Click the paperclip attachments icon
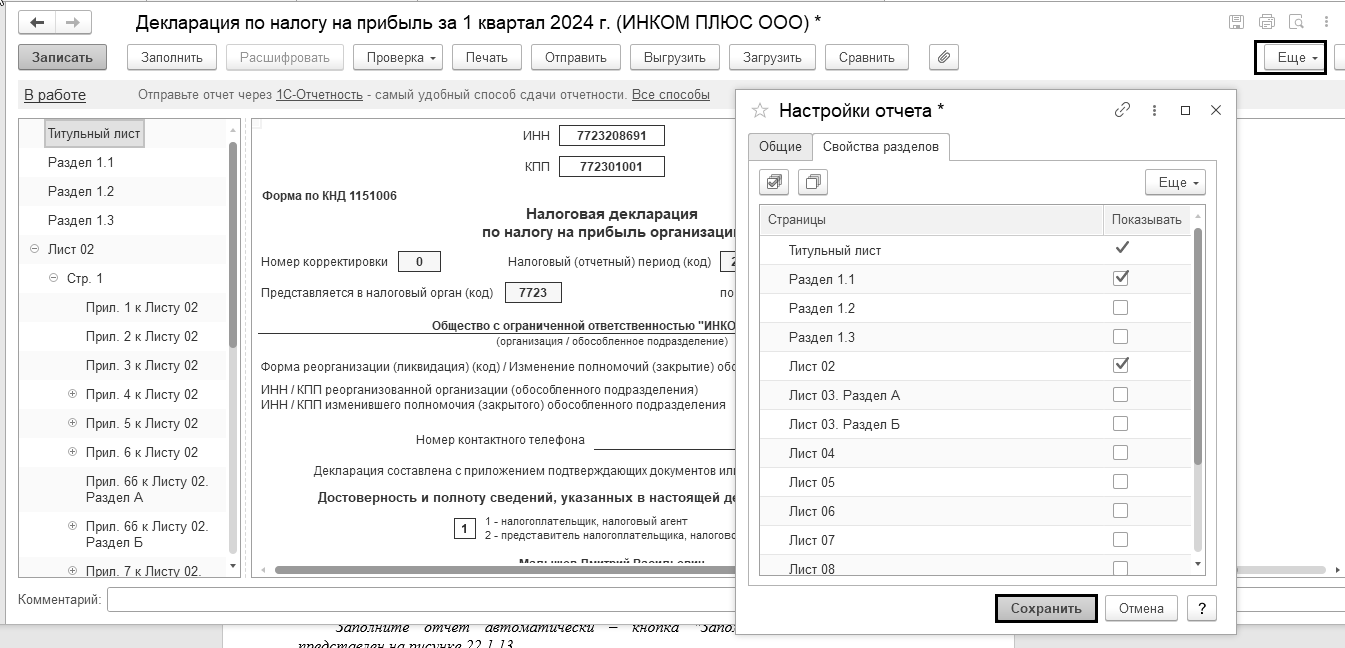This screenshot has width=1345, height=648. tap(944, 57)
